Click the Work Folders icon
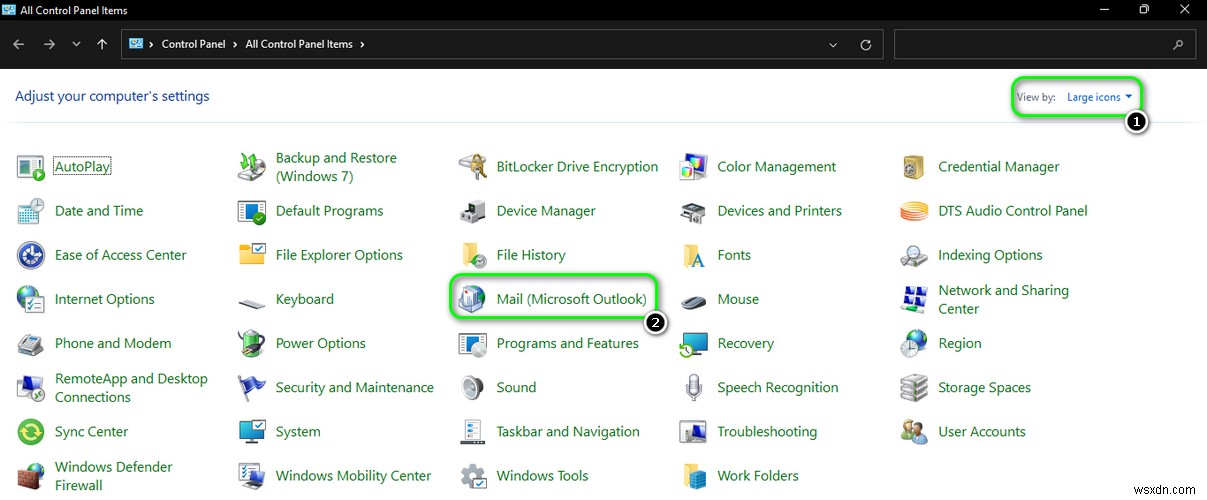This screenshot has height=500, width=1207. click(694, 475)
